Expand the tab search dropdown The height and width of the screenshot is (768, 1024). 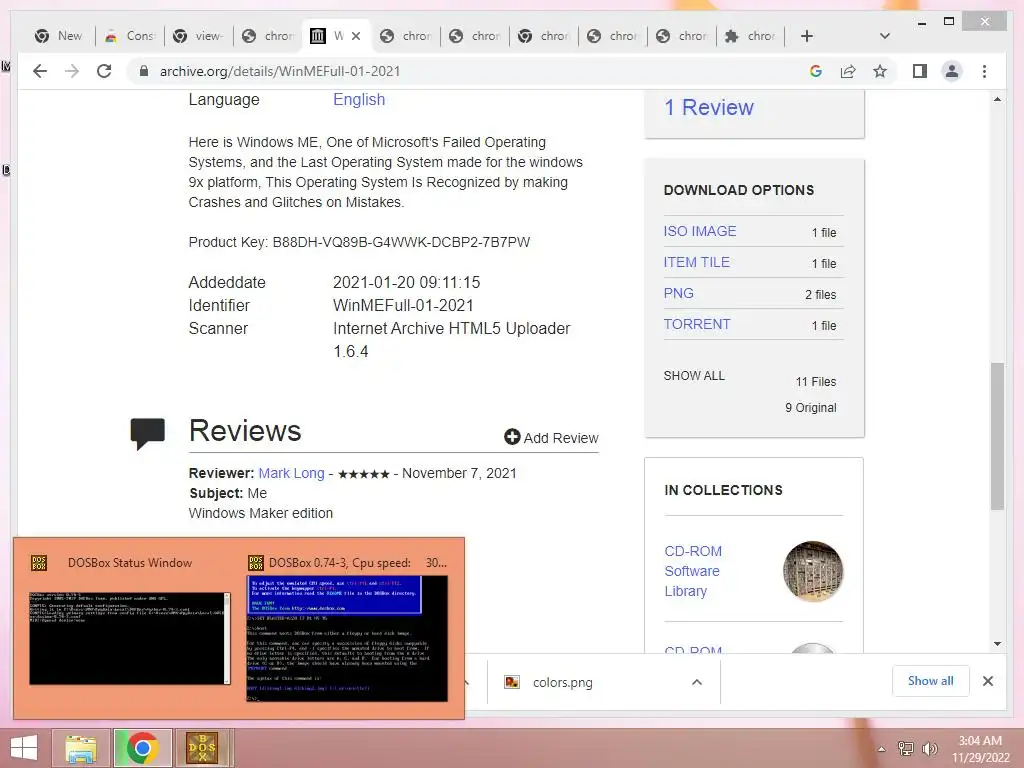[885, 36]
